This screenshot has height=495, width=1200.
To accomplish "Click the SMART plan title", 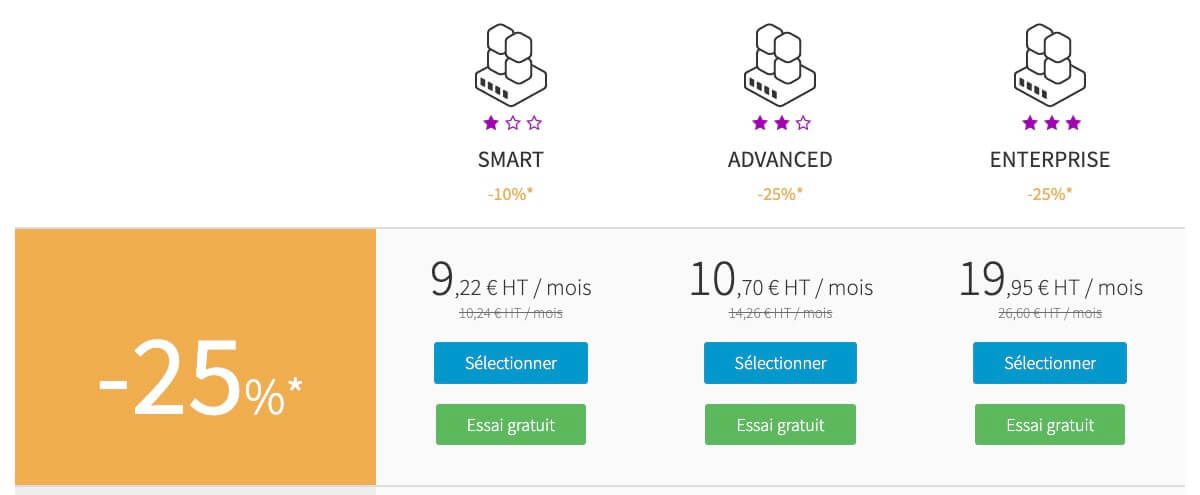I will [x=511, y=160].
